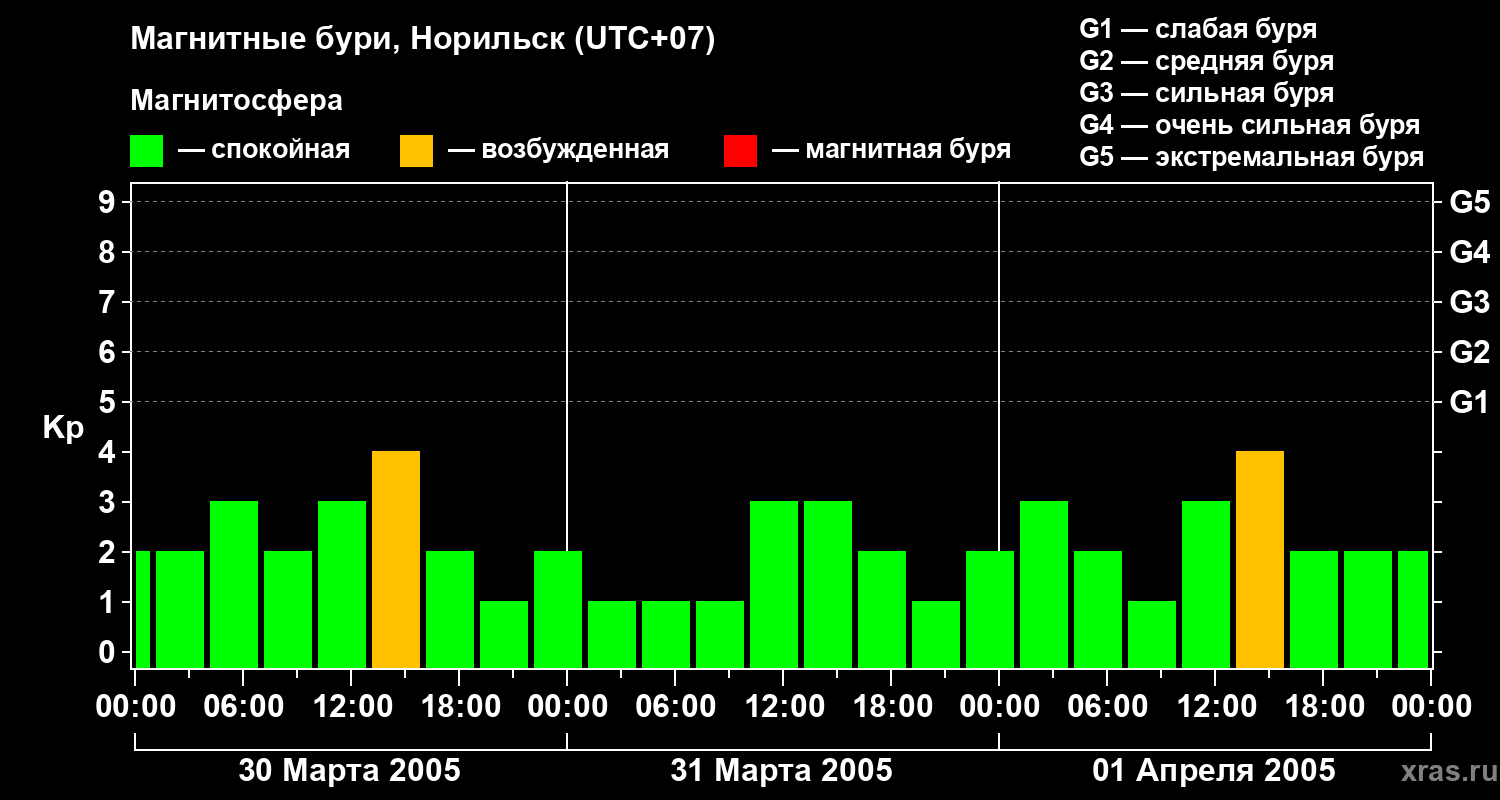Screen dimensions: 1500x800
Task: Click the '— возбужденная' legend label
Action: 558,150
